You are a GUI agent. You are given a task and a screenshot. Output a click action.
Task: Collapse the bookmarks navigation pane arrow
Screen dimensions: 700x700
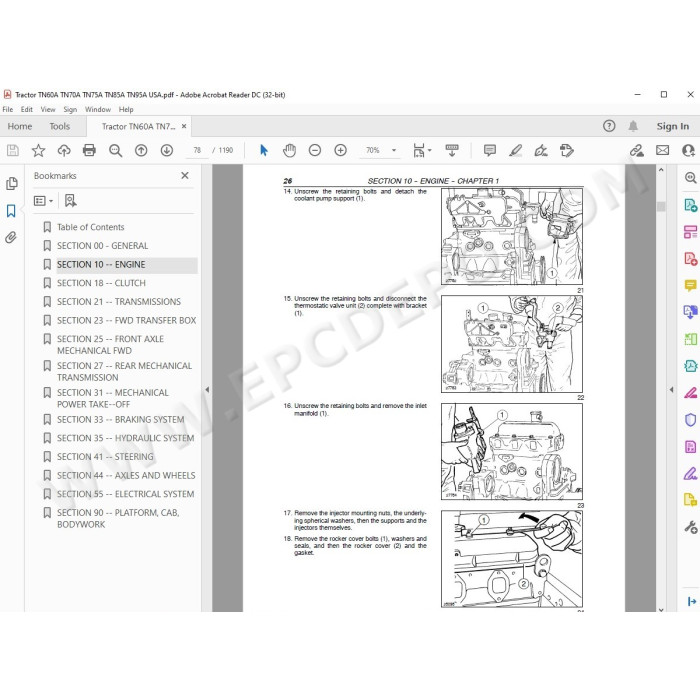click(x=207, y=390)
